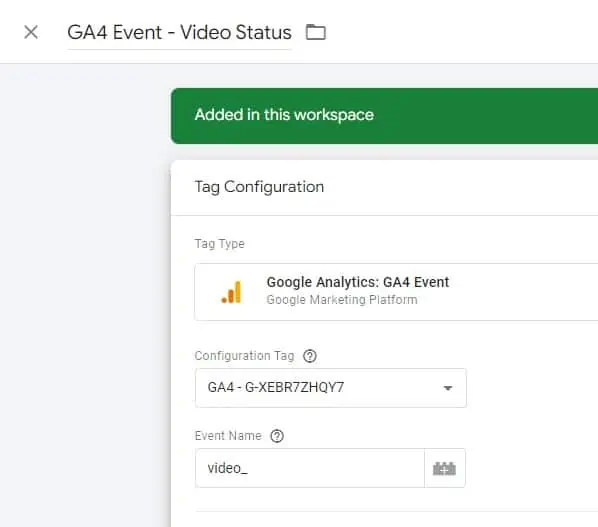
Task: Click the folder icon next to tag name
Action: click(316, 32)
